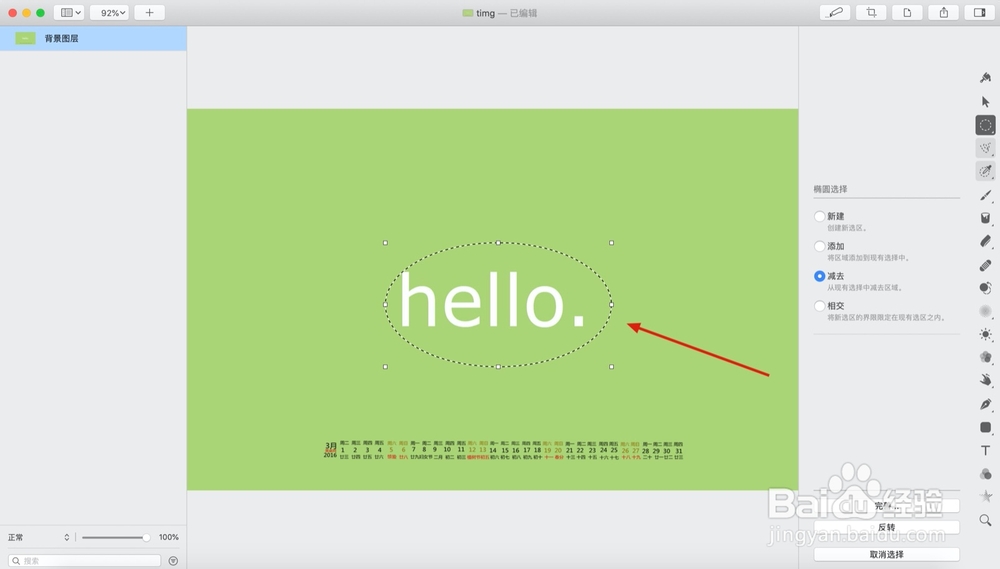Open the layer search filter options
The width and height of the screenshot is (1000, 569).
[173, 561]
